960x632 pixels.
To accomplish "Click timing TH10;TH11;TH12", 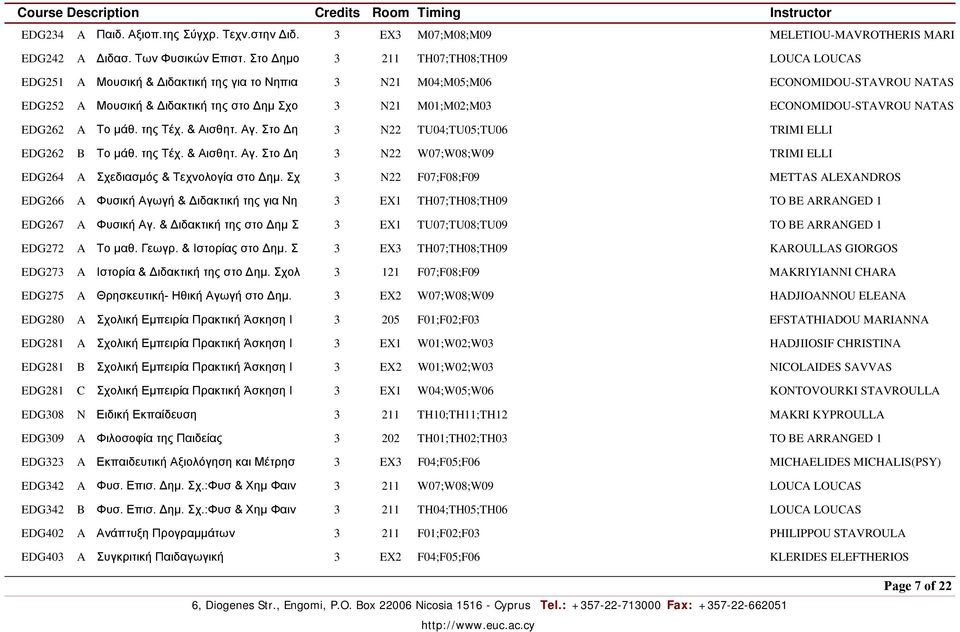I will [462, 415].
